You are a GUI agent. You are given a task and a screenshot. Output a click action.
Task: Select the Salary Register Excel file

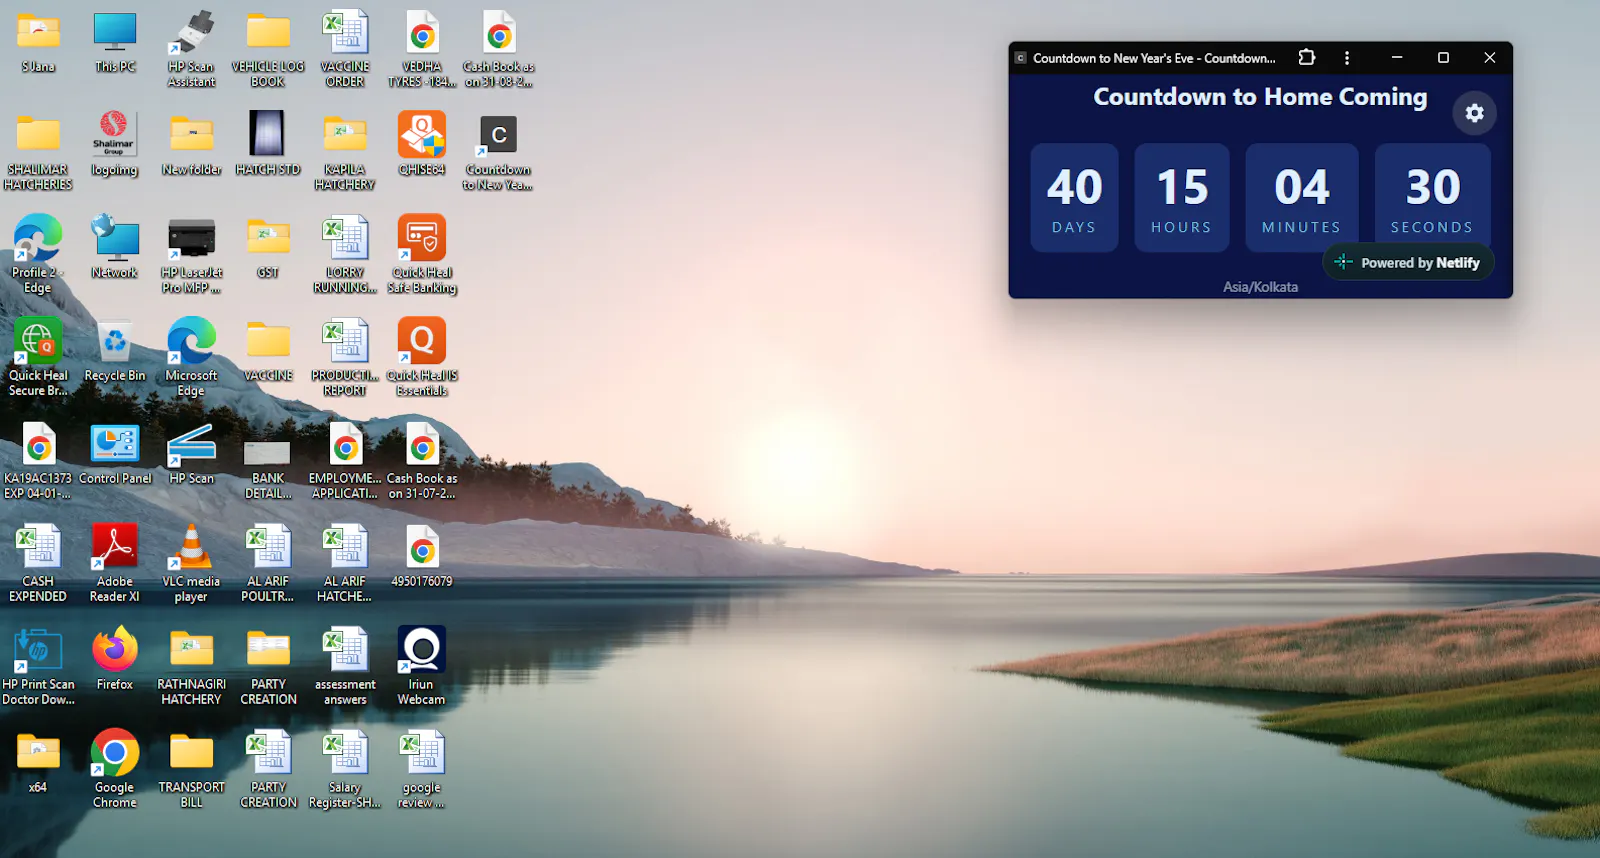(345, 771)
